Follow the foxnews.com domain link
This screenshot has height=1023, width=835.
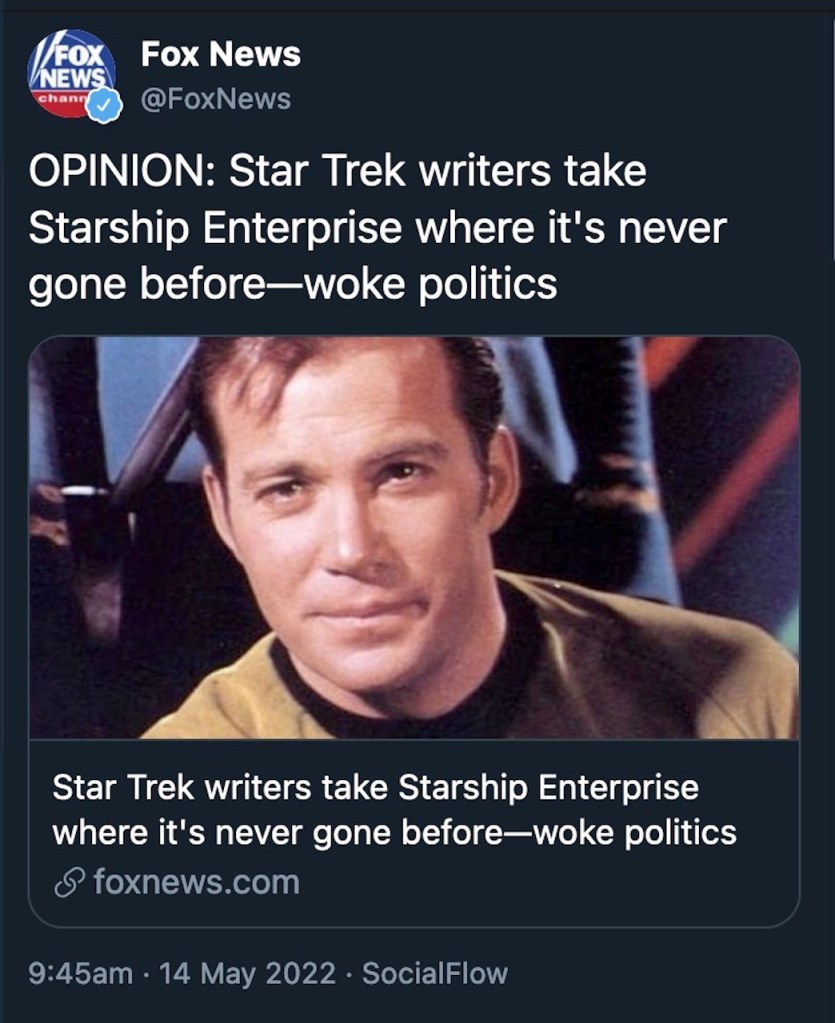coord(196,883)
